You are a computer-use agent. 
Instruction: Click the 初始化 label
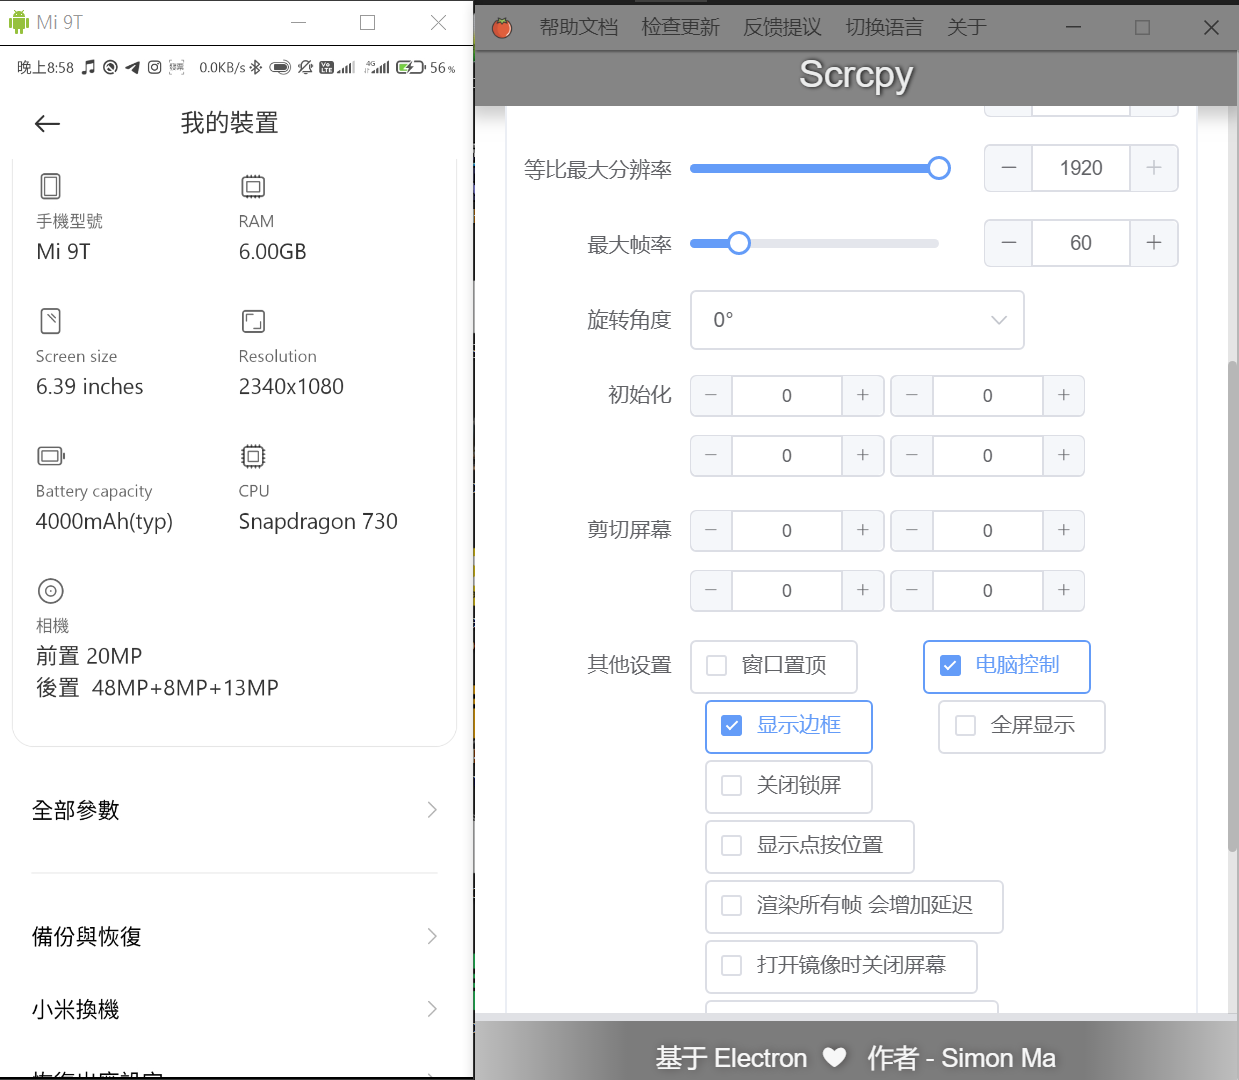640,395
